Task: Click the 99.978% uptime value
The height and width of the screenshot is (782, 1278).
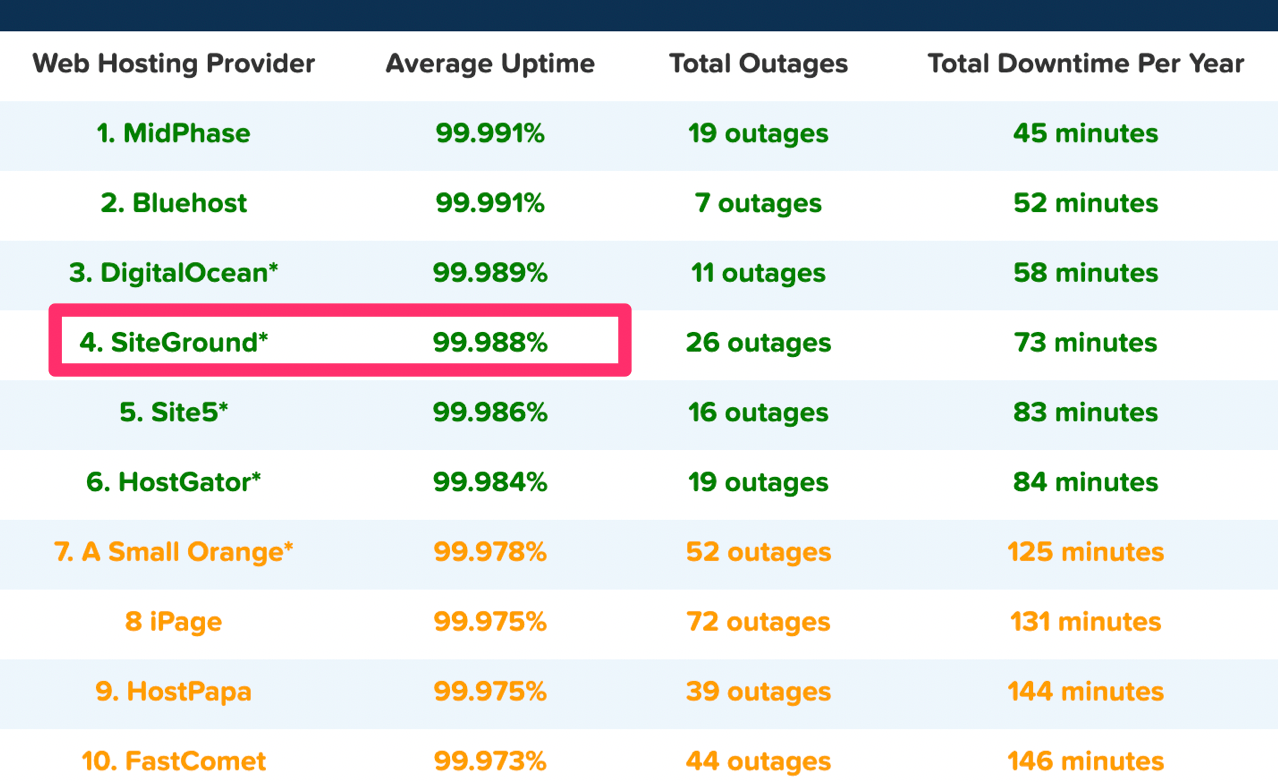Action: pos(490,552)
